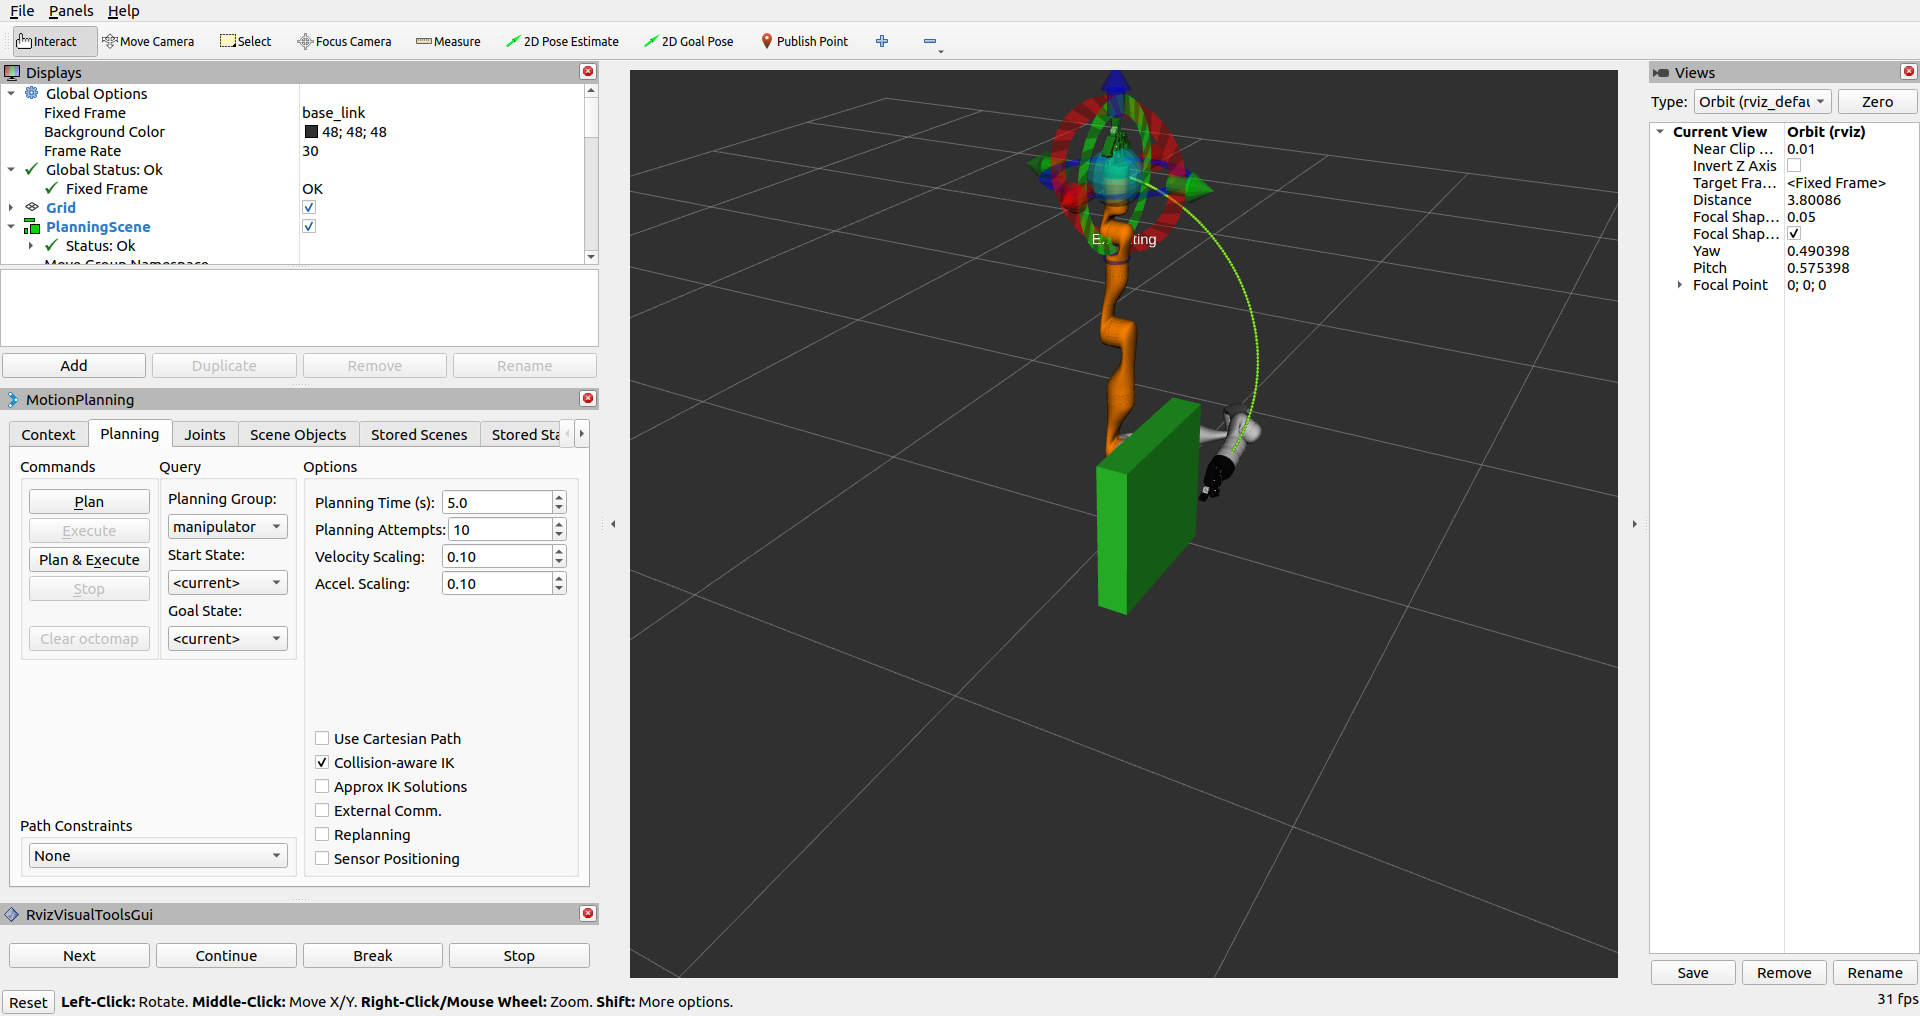Close the RvizVisualToolsGui panel
The height and width of the screenshot is (1016, 1920).
[x=588, y=914]
